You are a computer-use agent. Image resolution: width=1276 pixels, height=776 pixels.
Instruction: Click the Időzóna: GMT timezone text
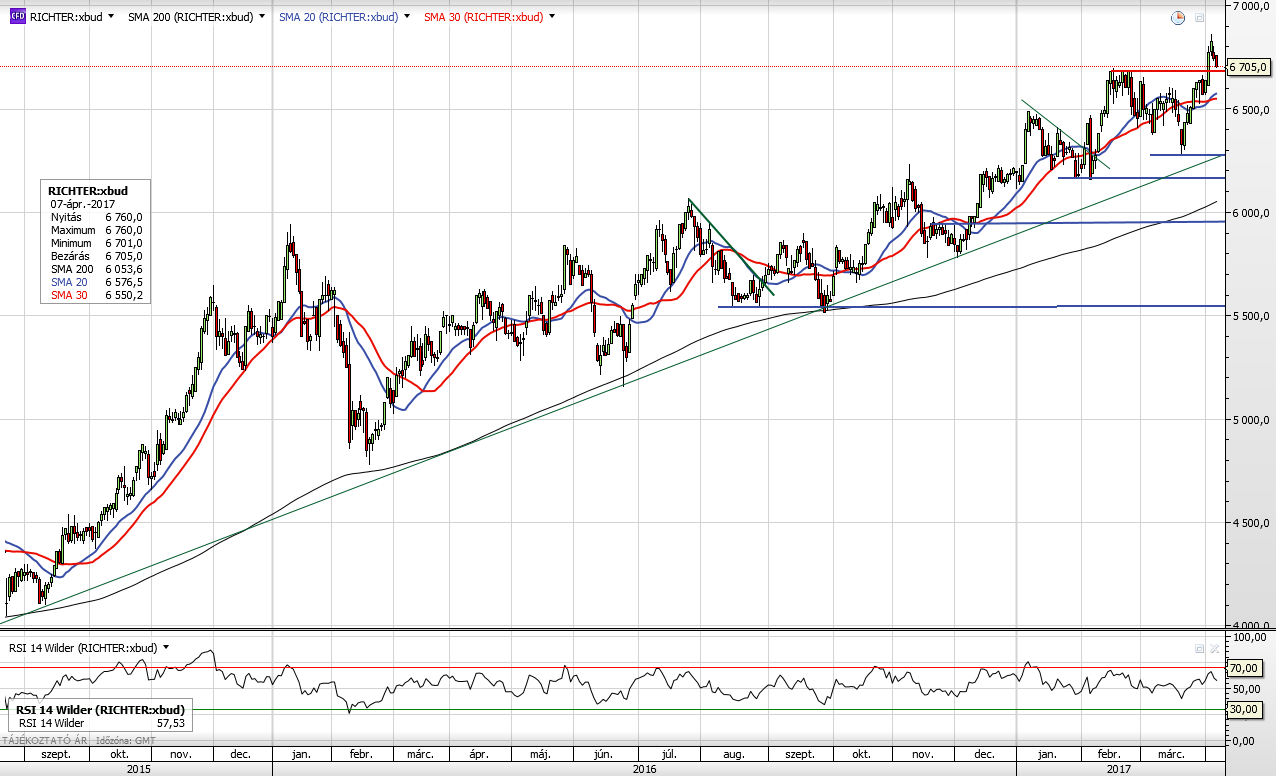pyautogui.click(x=124, y=740)
